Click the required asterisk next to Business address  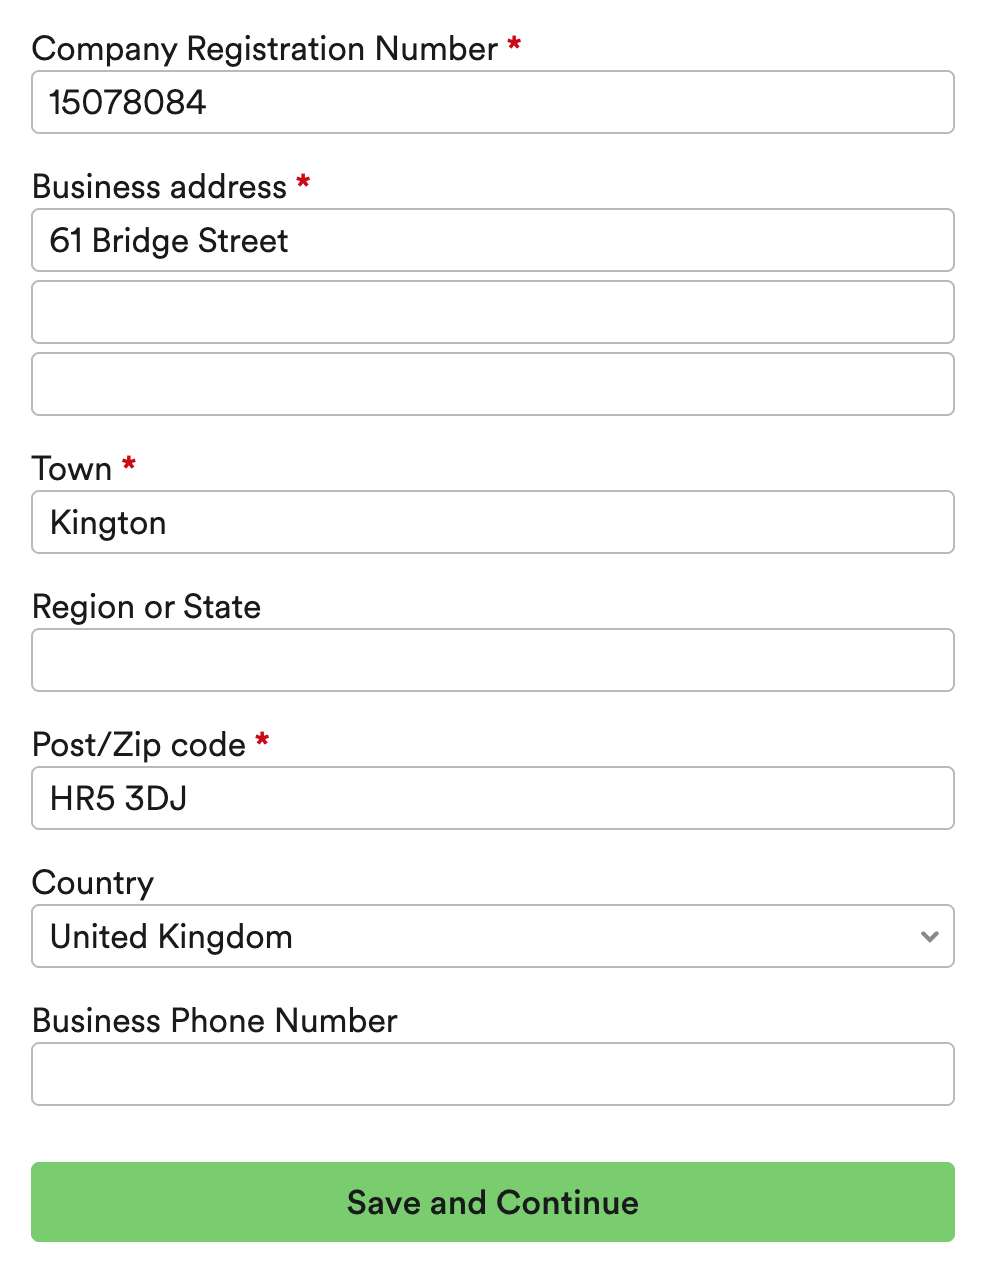pyautogui.click(x=303, y=182)
